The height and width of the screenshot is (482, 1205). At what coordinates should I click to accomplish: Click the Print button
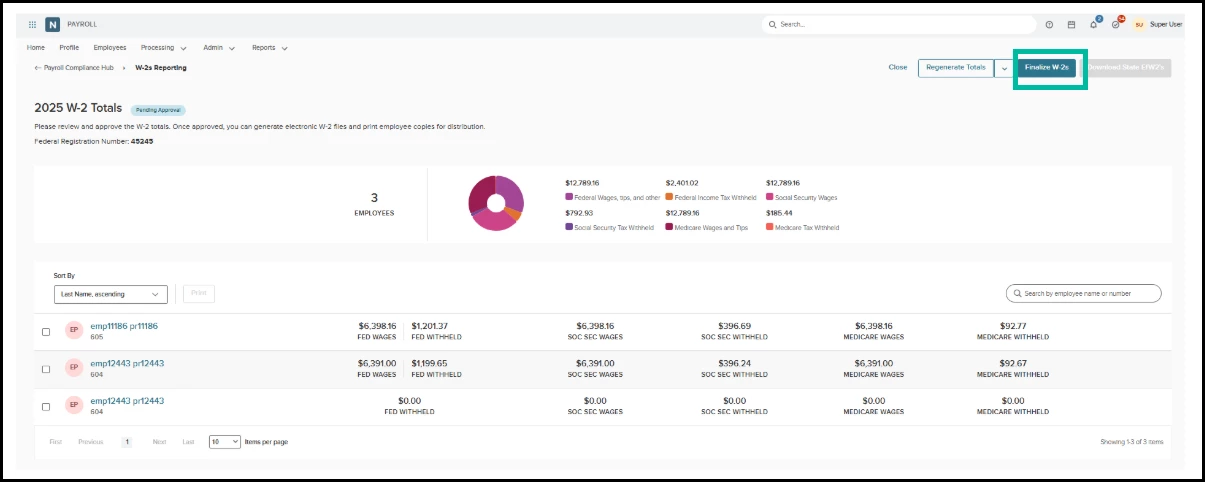pyautogui.click(x=199, y=294)
